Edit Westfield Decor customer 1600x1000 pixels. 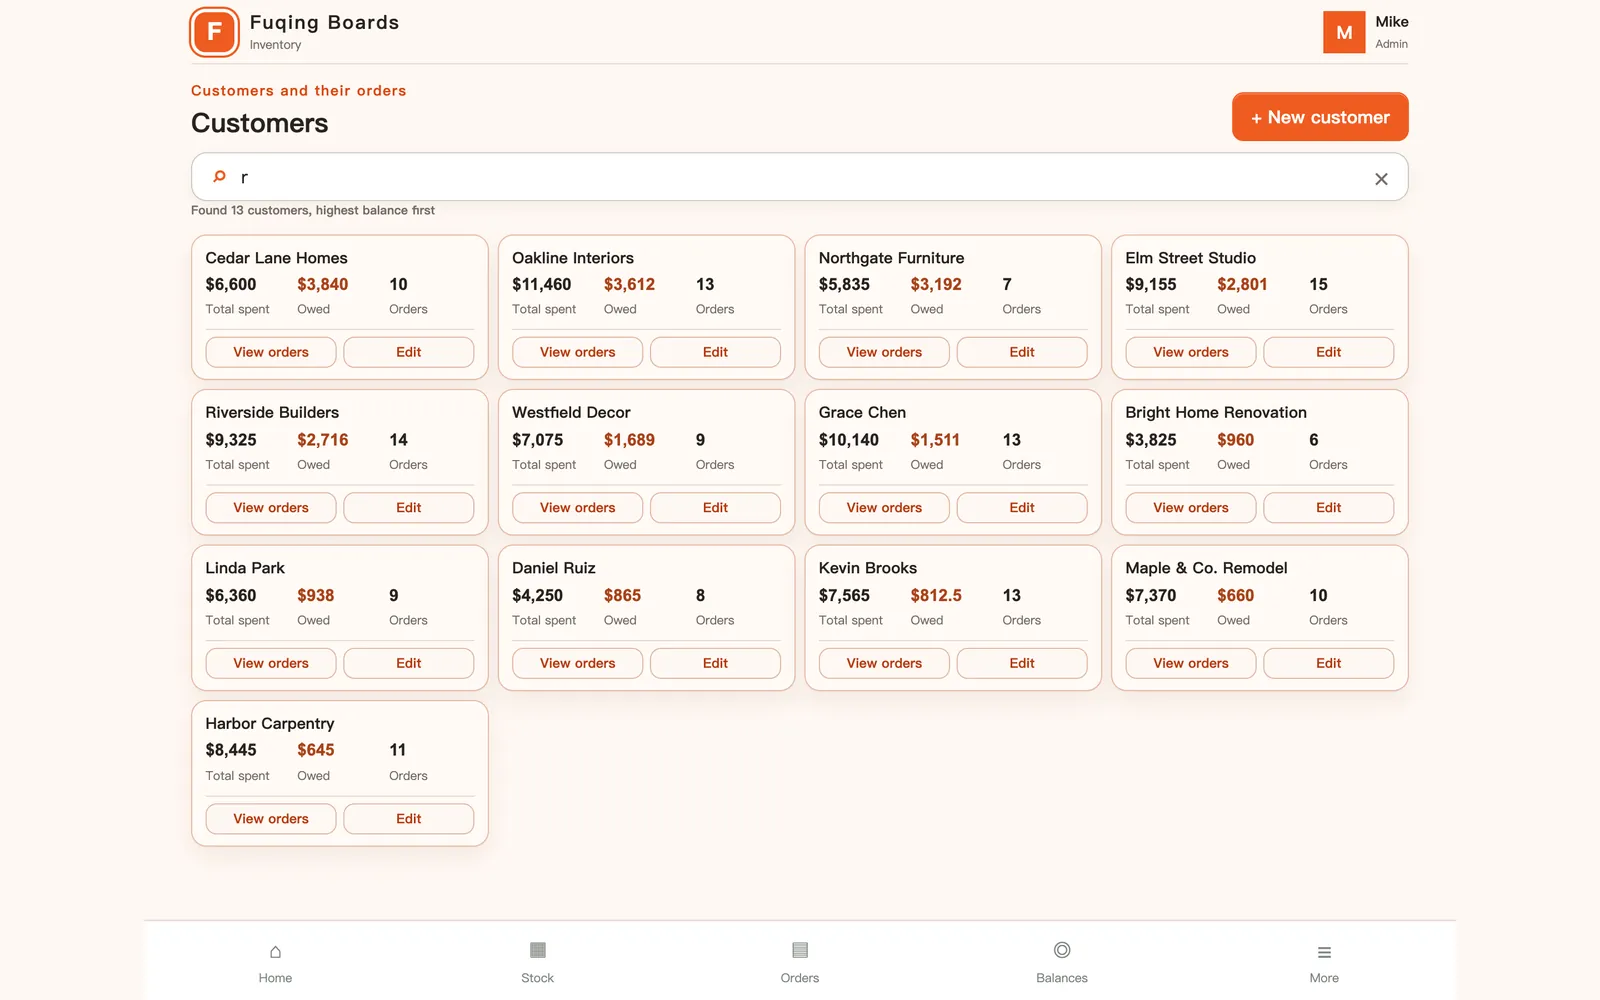(715, 507)
